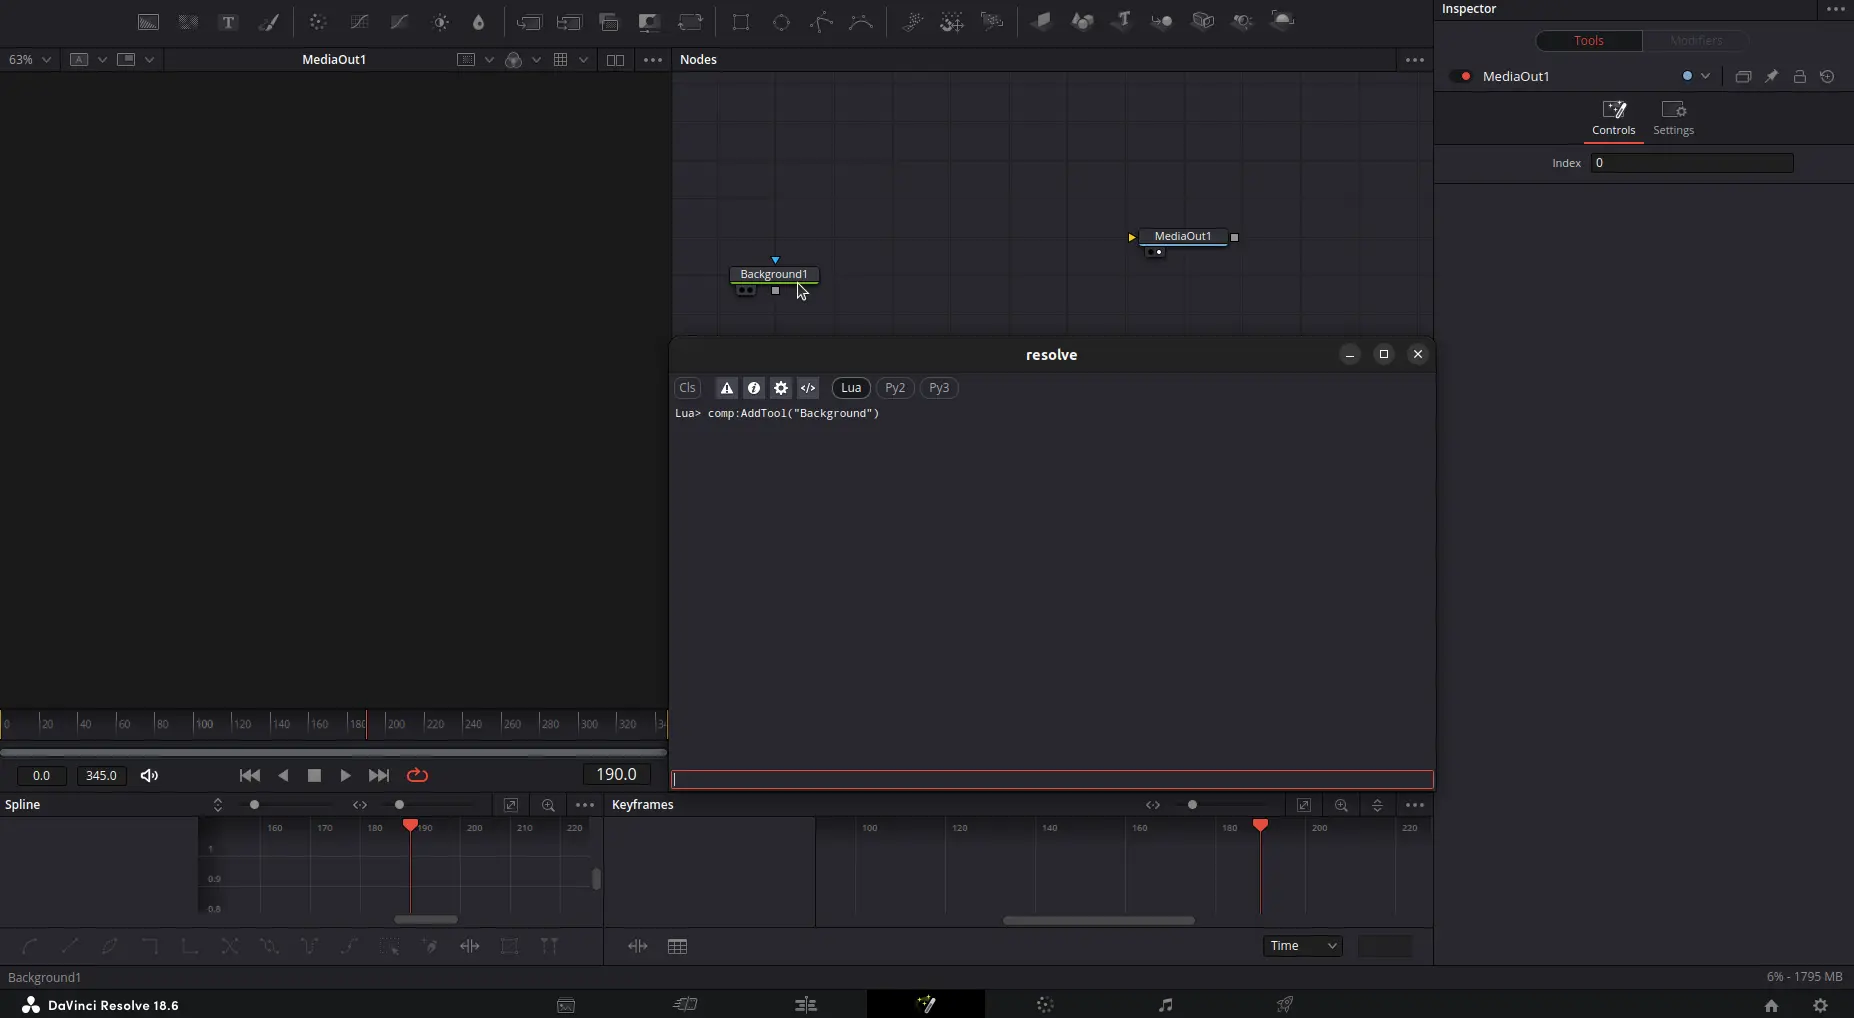Add a Text+ tool from the toolbar
This screenshot has width=1854, height=1018.
pyautogui.click(x=228, y=21)
